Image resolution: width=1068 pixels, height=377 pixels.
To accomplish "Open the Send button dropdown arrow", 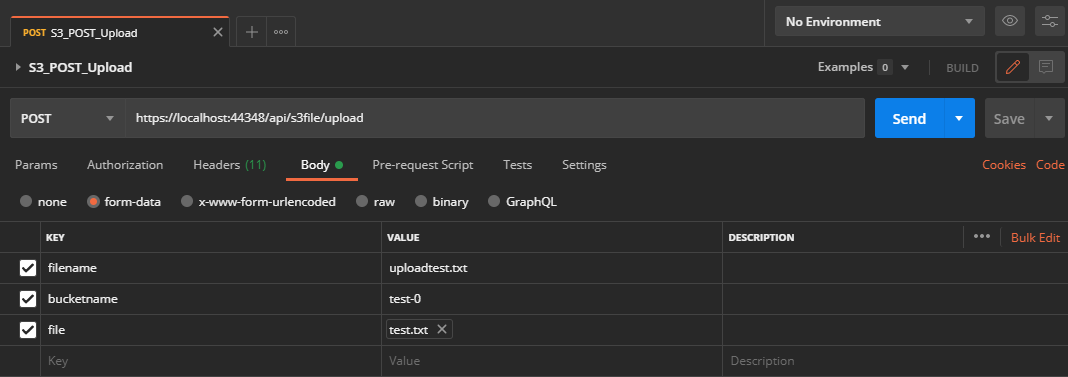I will [959, 118].
